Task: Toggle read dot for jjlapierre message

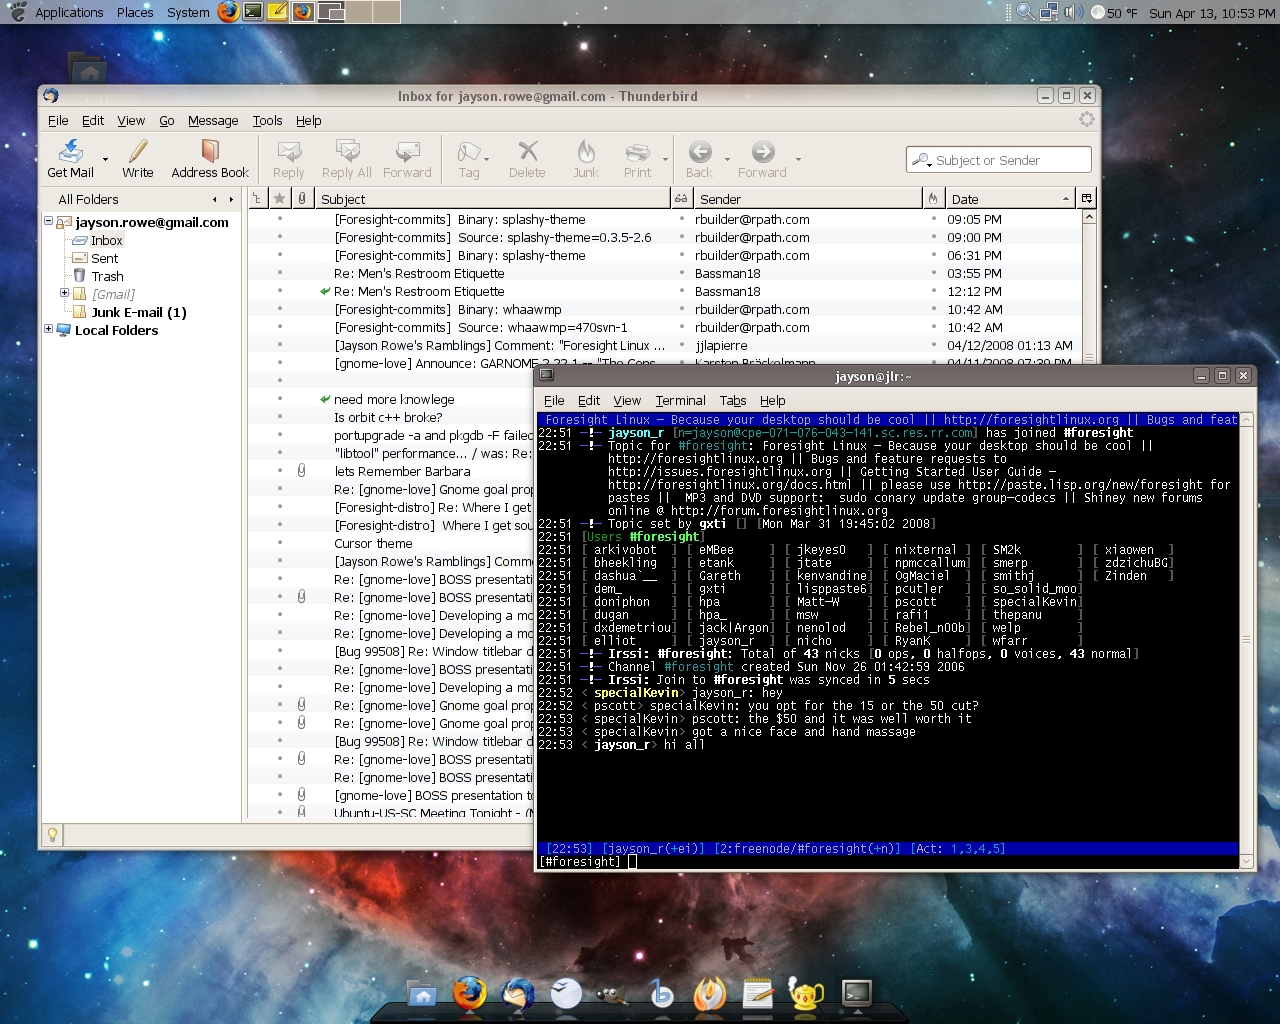Action: [x=682, y=345]
